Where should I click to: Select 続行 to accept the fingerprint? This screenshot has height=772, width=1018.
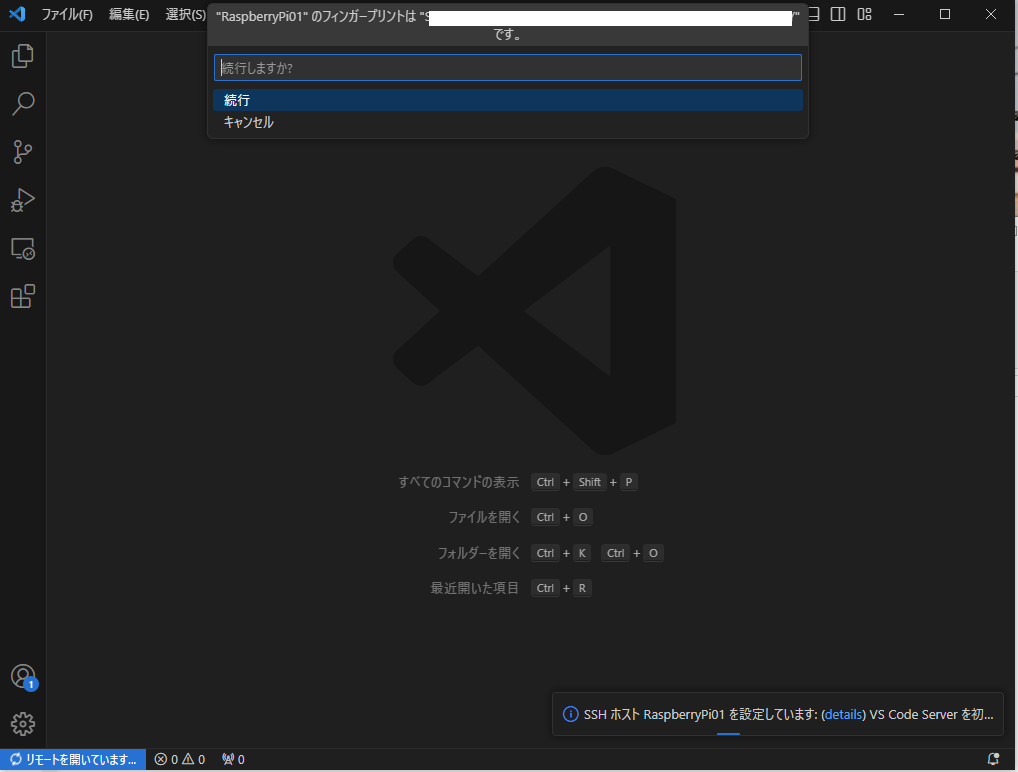click(507, 100)
